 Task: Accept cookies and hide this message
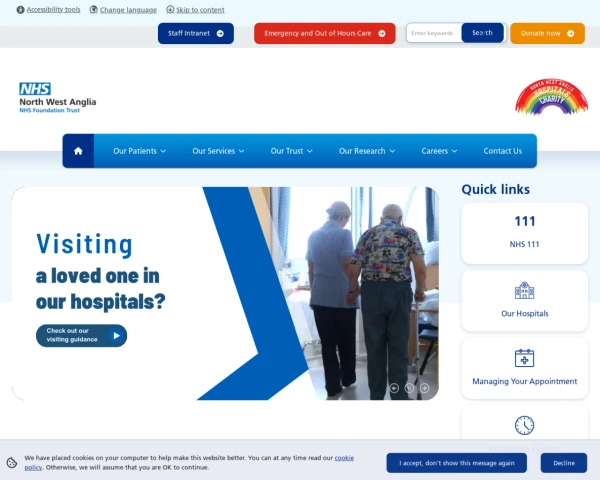coord(457,463)
